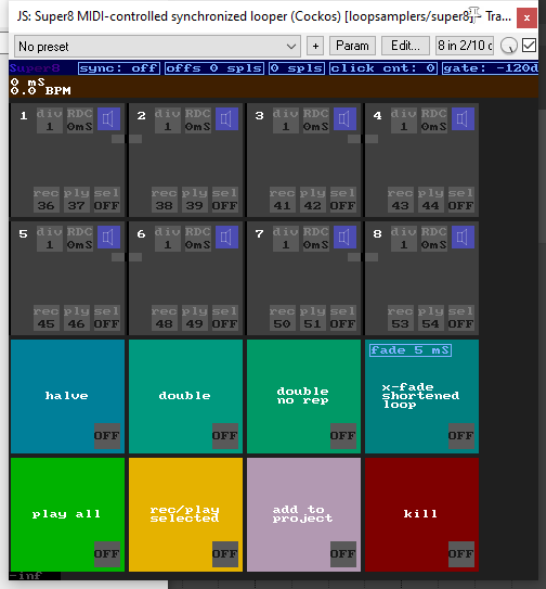
Task: Click div 1 value on loop 1
Action: (50, 120)
